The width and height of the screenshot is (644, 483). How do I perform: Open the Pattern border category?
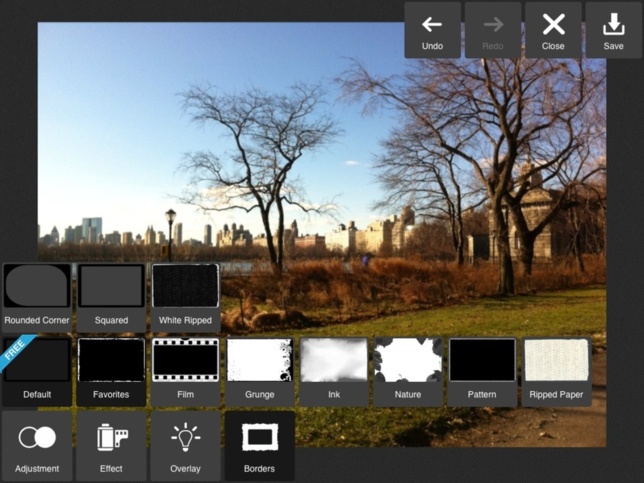482,372
